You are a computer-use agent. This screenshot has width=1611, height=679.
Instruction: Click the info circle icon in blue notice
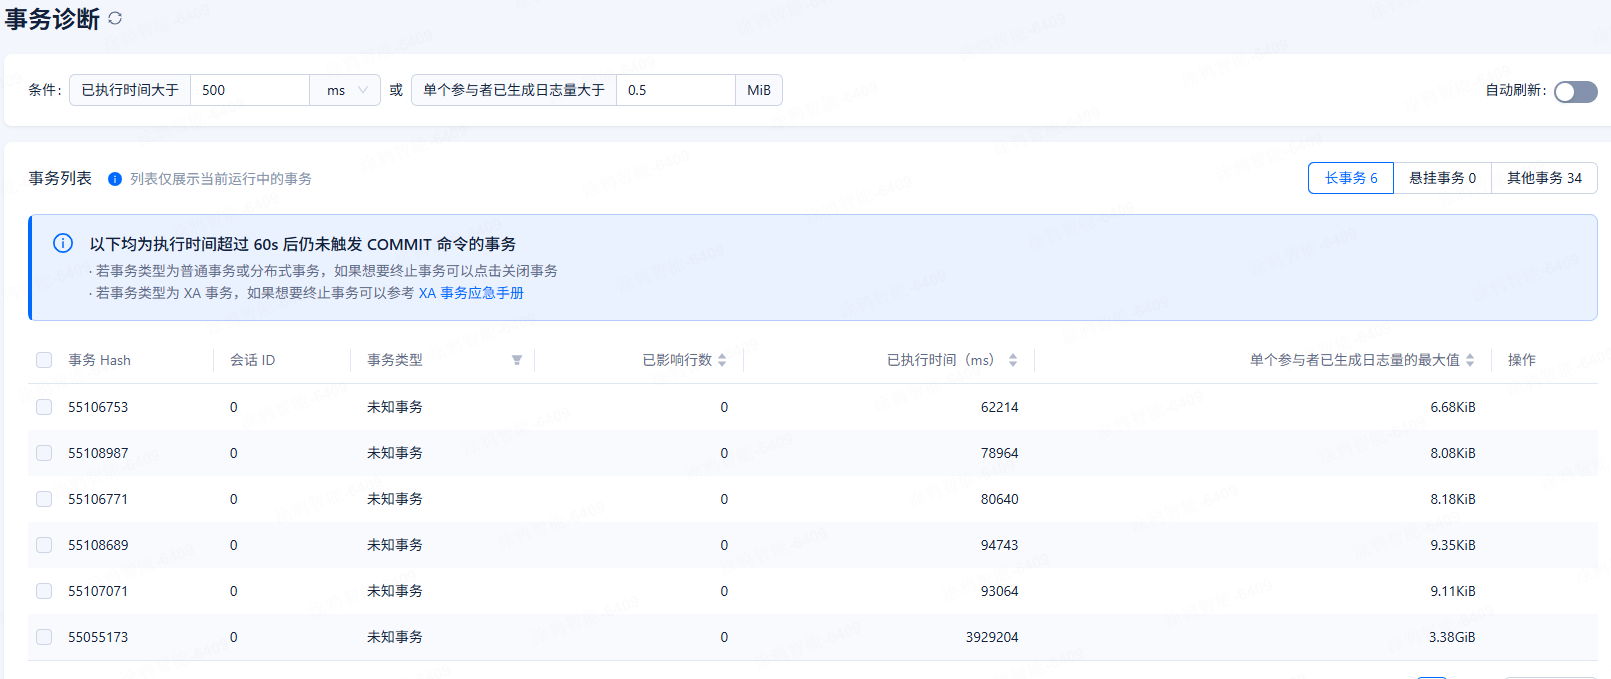(x=63, y=243)
